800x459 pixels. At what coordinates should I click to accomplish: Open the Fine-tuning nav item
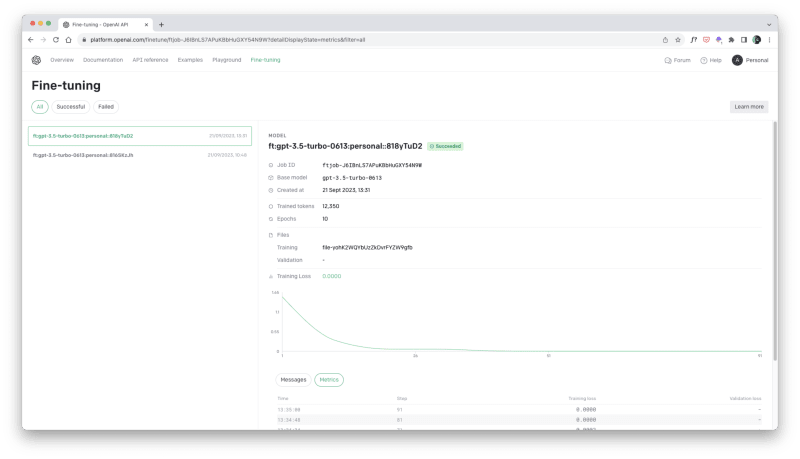click(265, 60)
